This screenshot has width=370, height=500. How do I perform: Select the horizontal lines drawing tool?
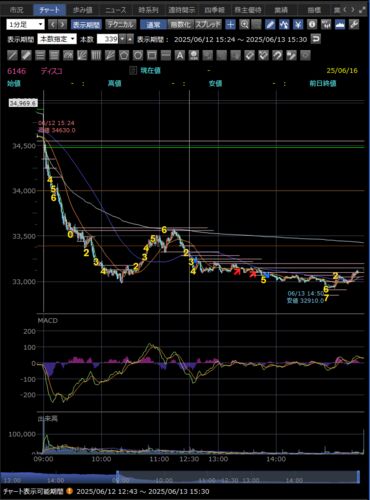(40, 55)
